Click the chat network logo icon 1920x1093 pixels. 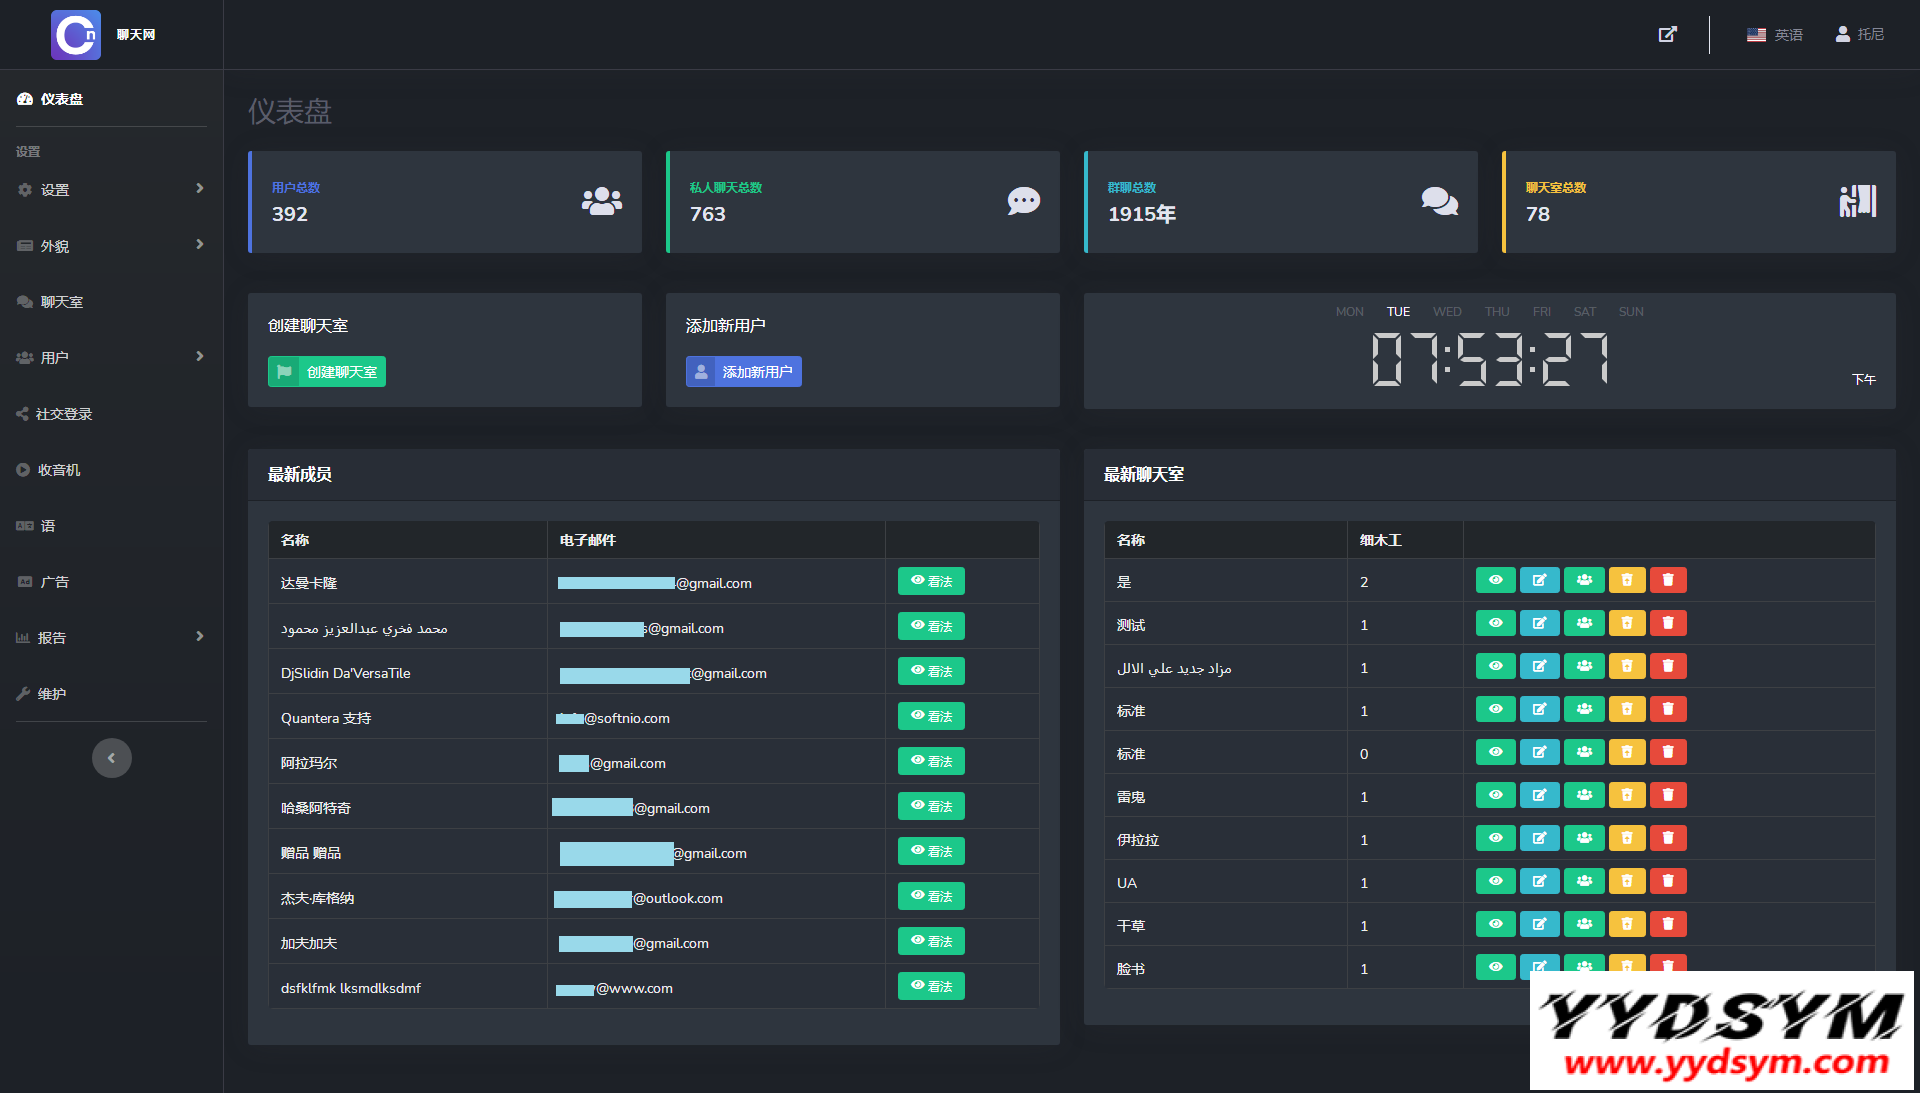(76, 35)
